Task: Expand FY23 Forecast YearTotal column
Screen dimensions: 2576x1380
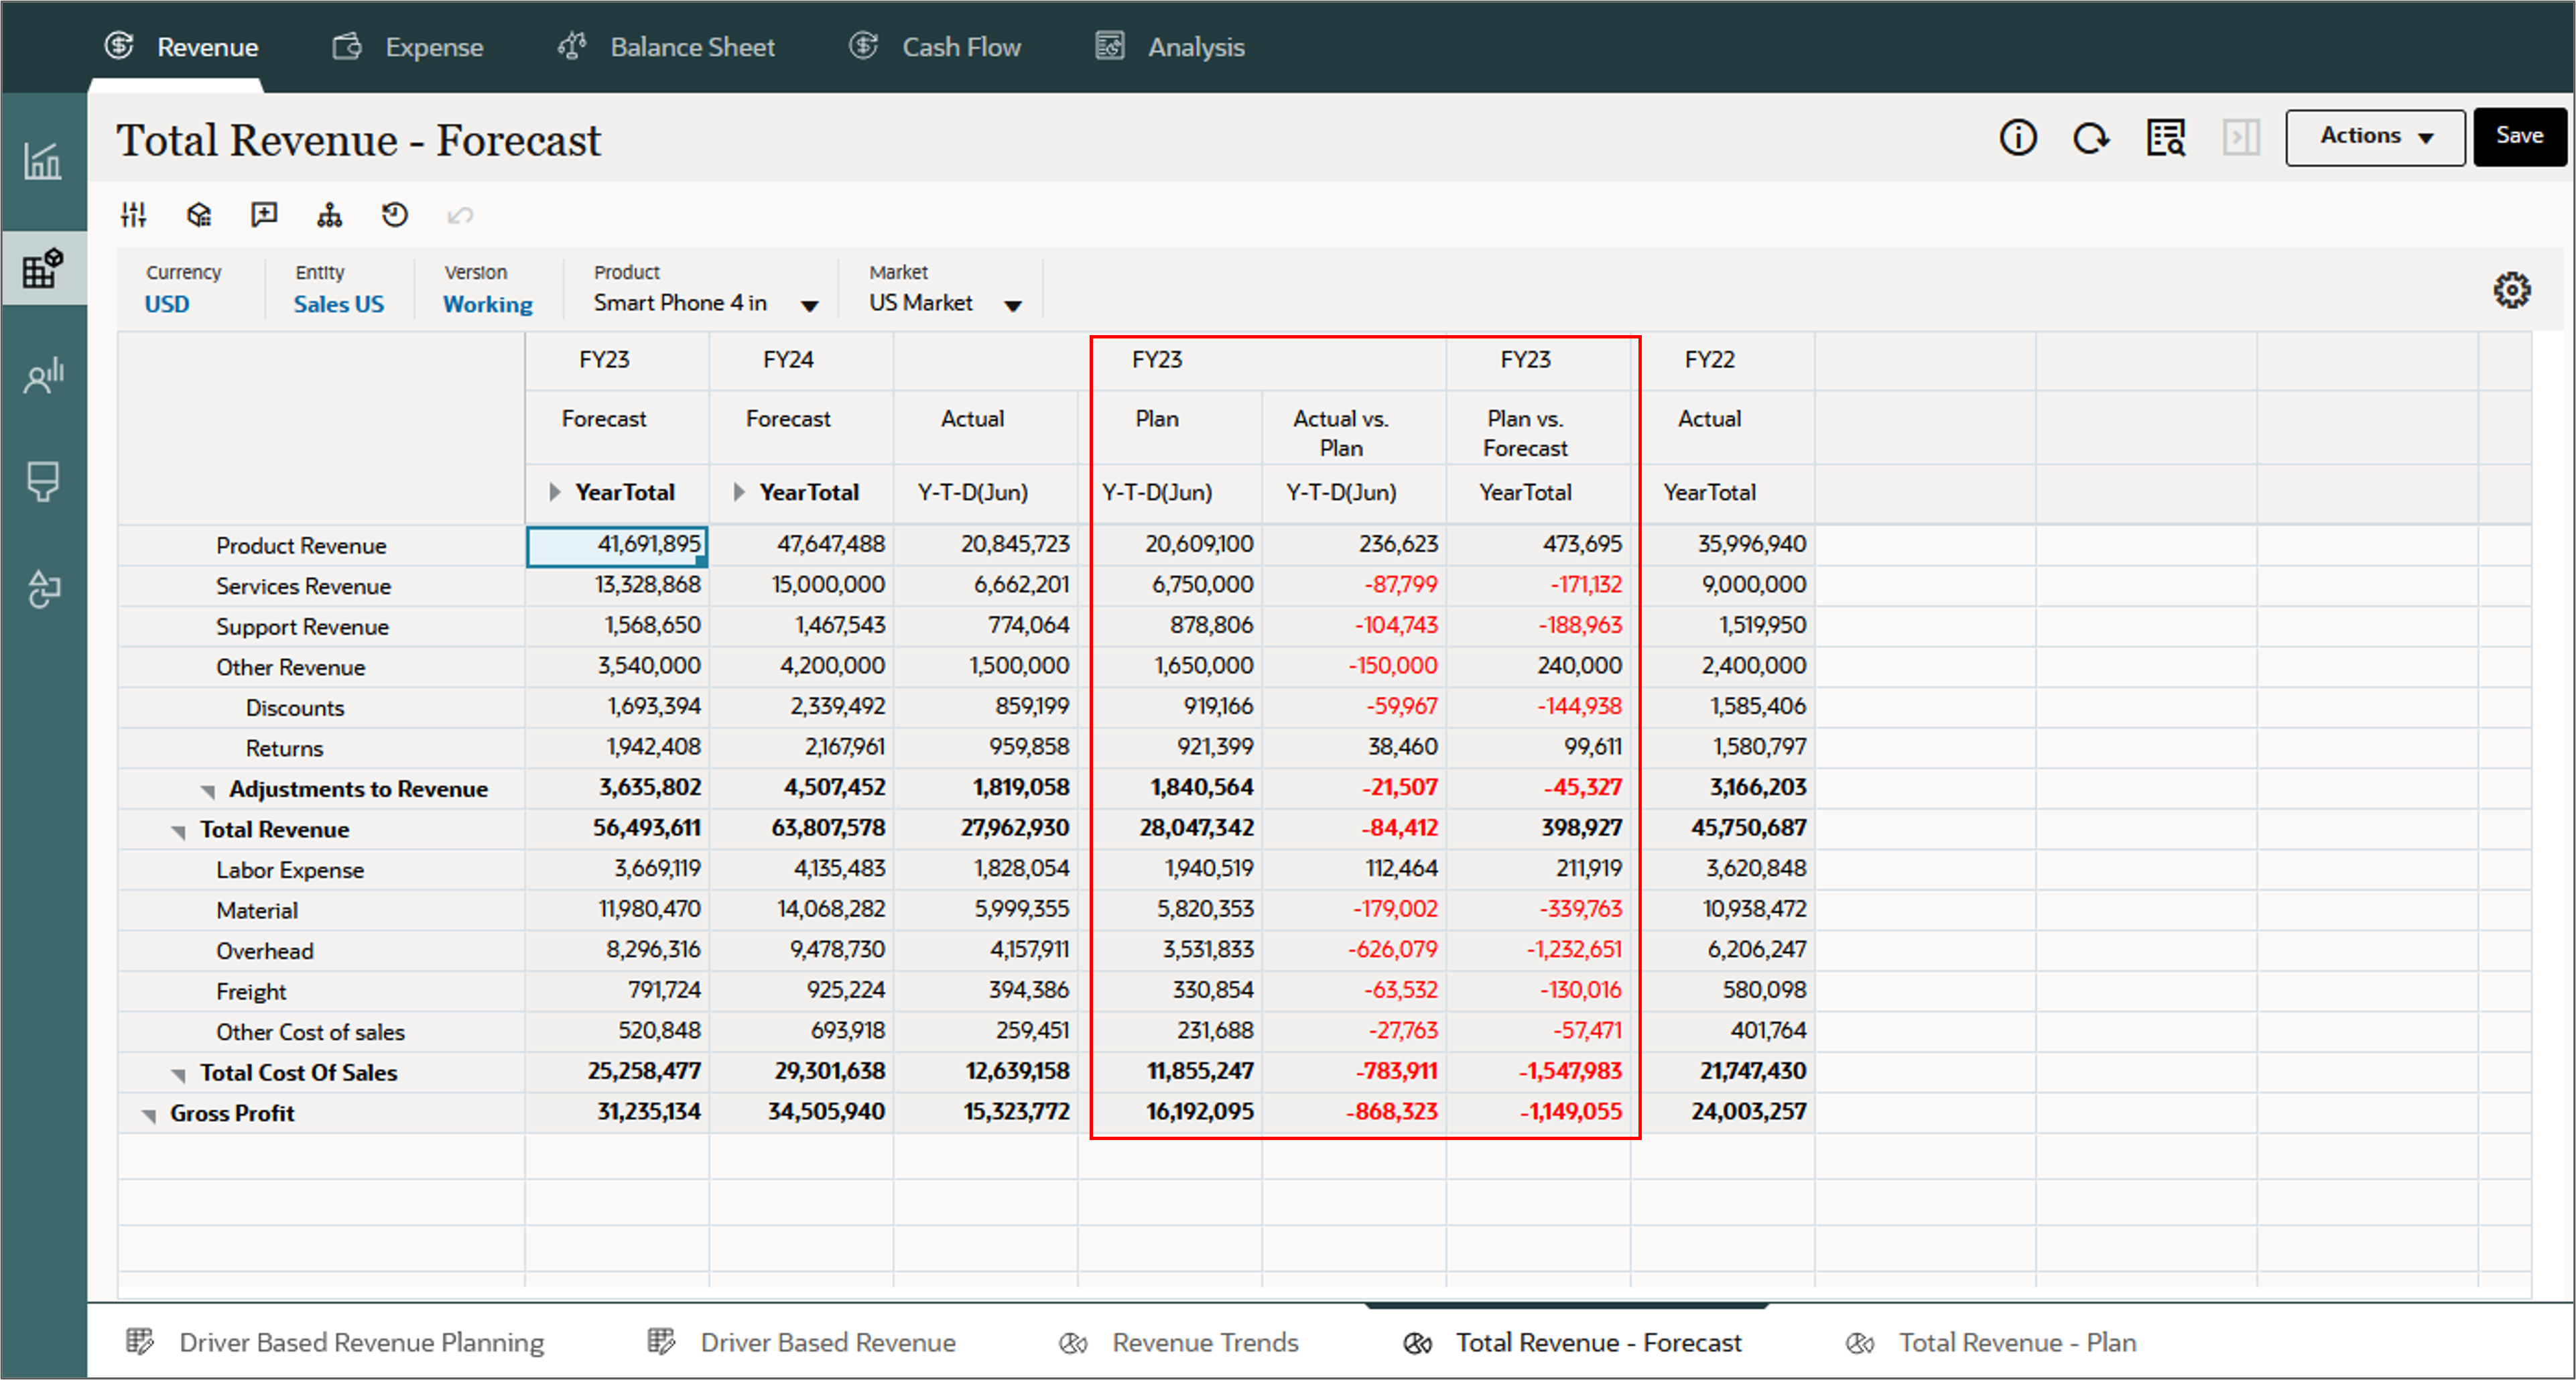Action: click(x=555, y=492)
